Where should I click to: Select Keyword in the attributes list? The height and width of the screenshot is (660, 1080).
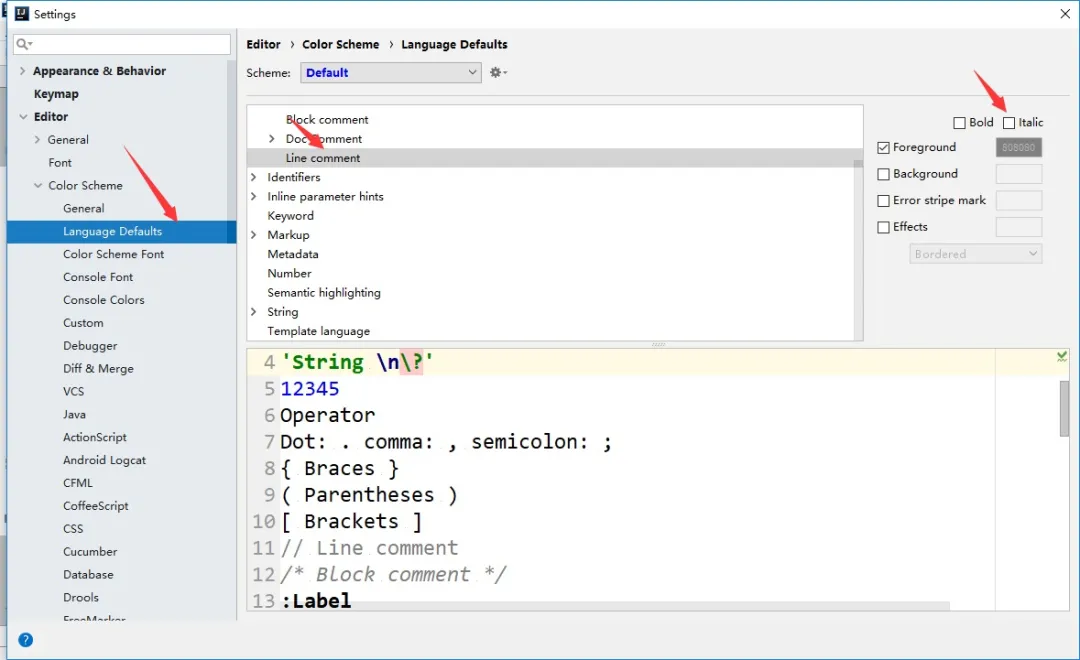point(290,216)
